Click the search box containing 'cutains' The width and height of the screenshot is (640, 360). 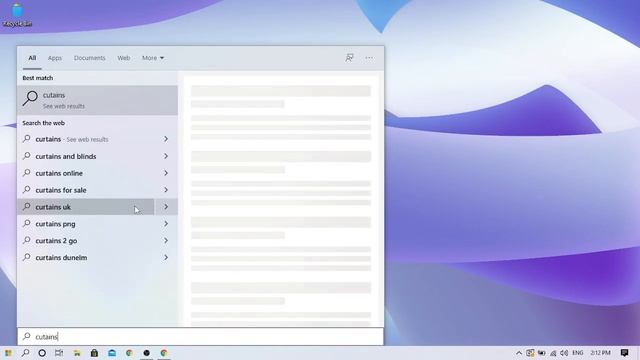200,337
